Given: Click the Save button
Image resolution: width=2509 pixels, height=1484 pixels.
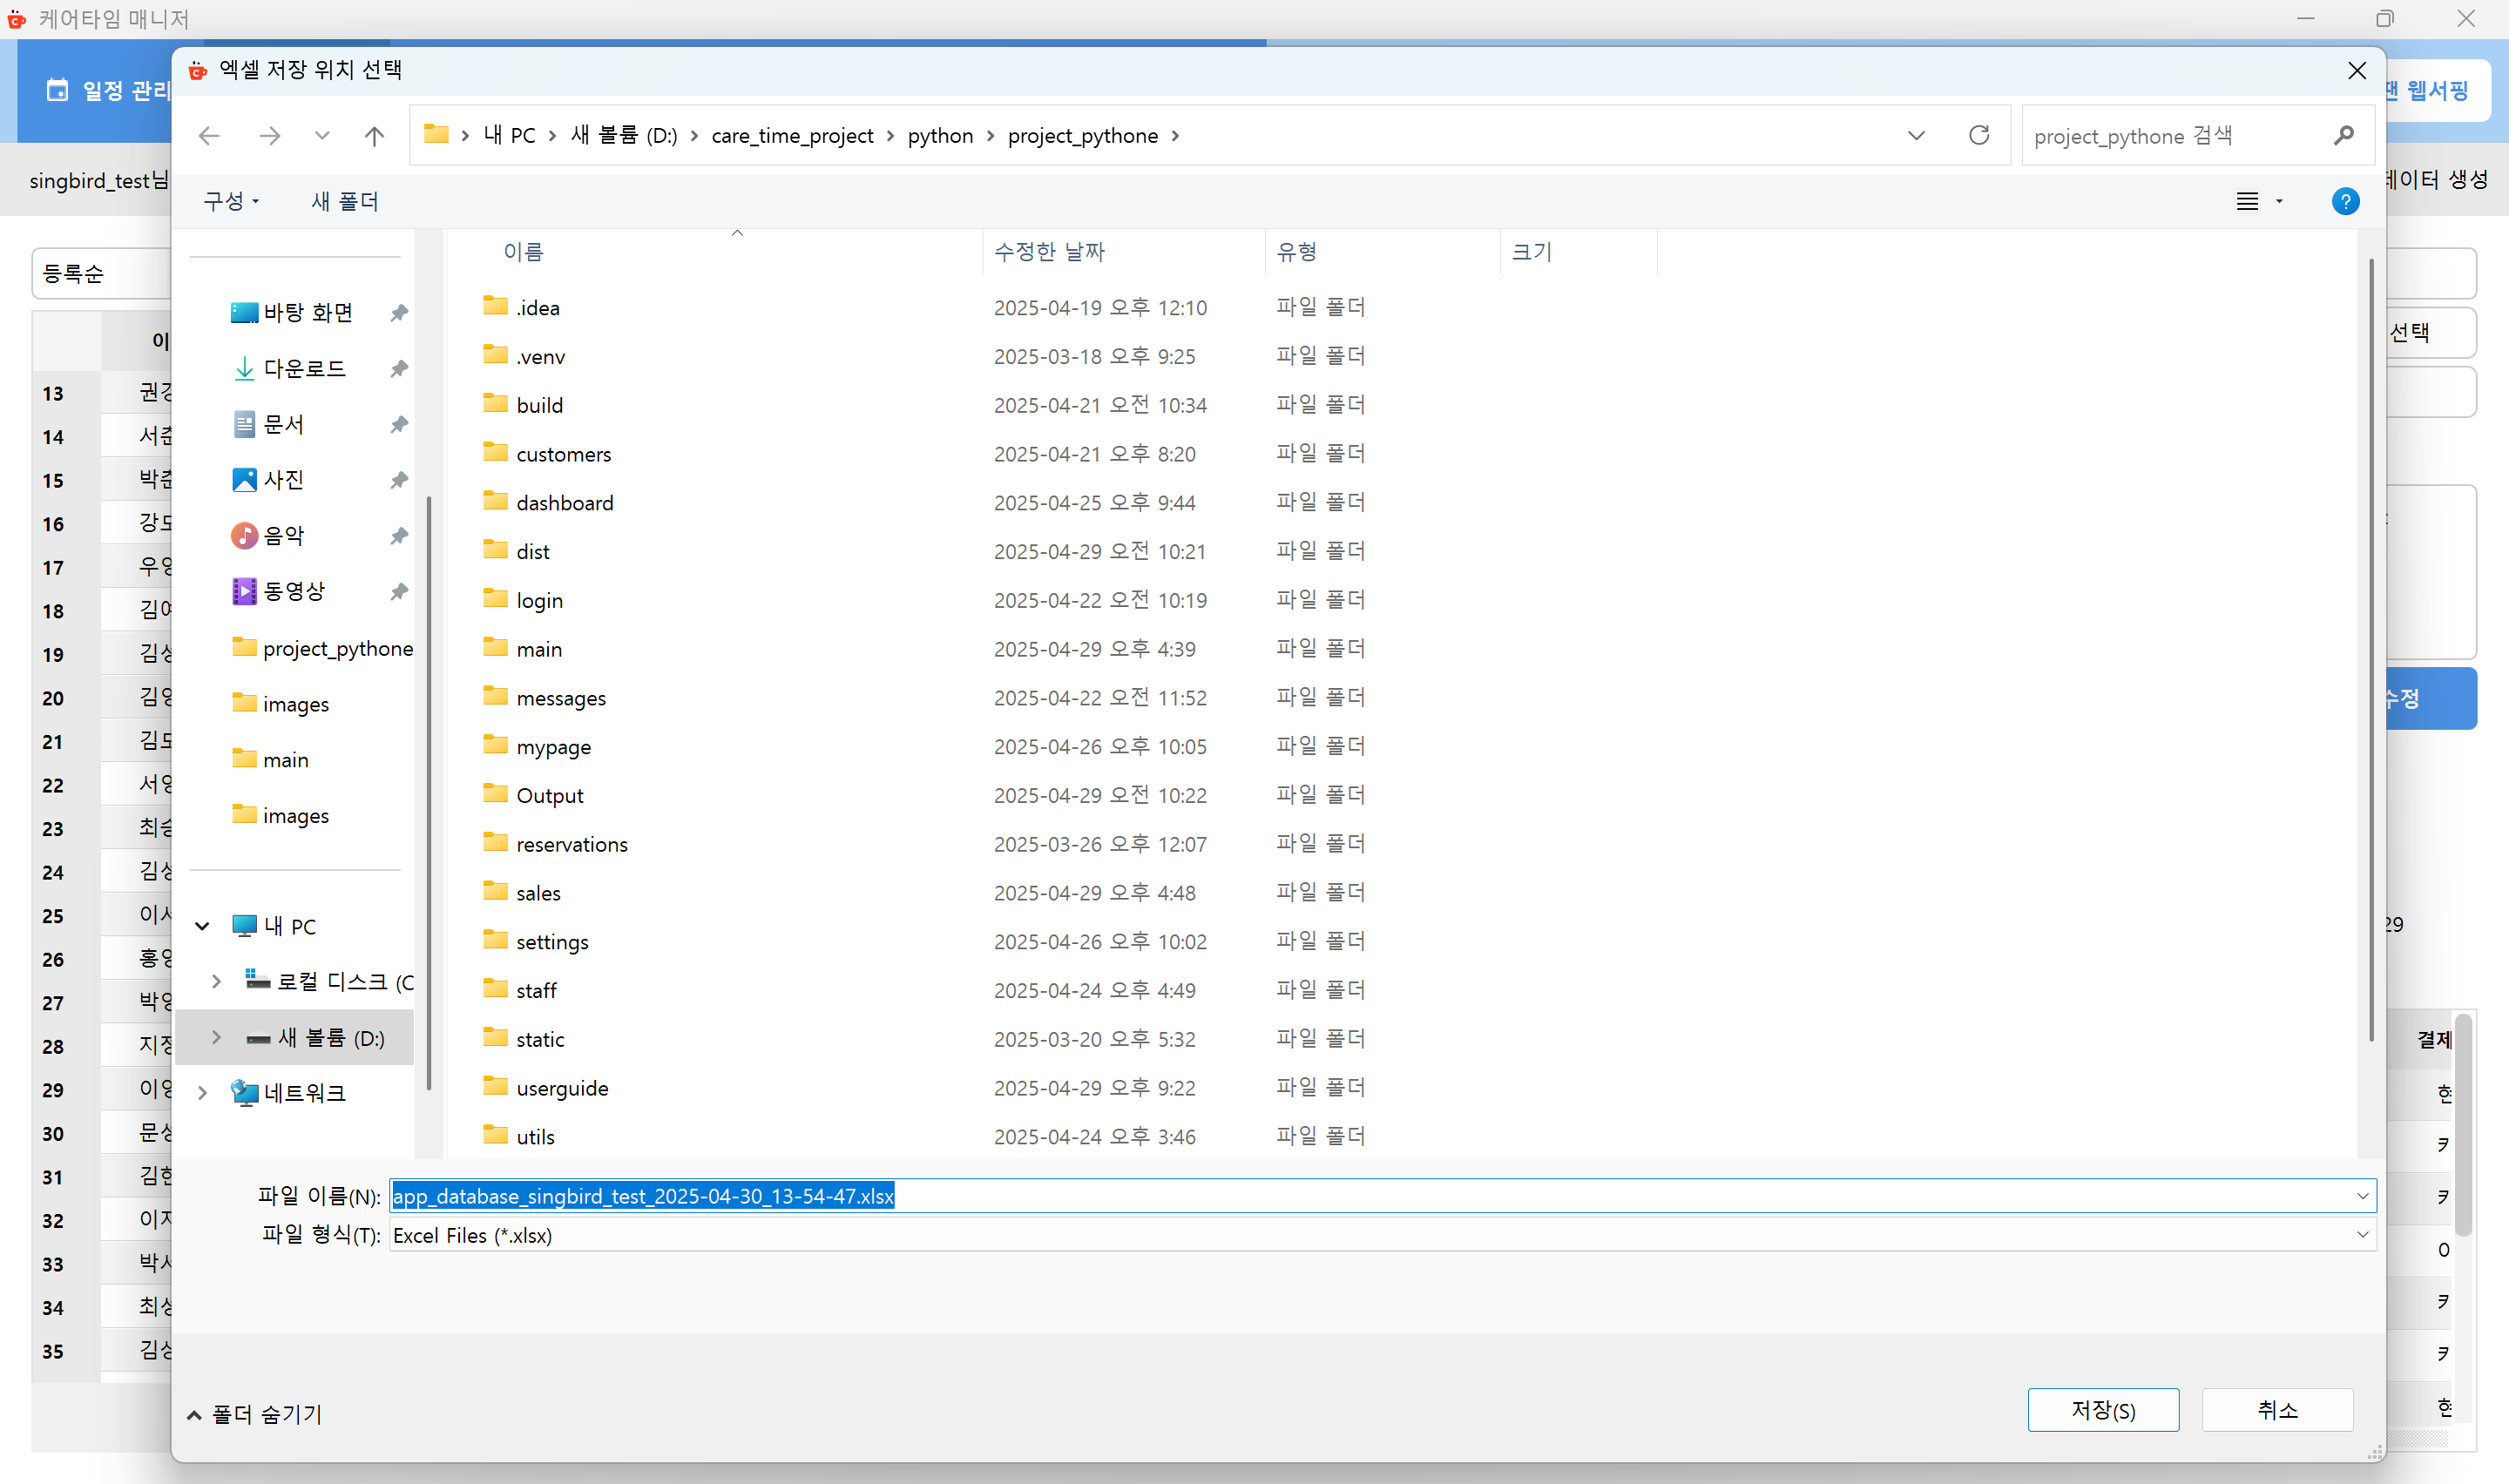Looking at the screenshot, I should [x=2102, y=1410].
